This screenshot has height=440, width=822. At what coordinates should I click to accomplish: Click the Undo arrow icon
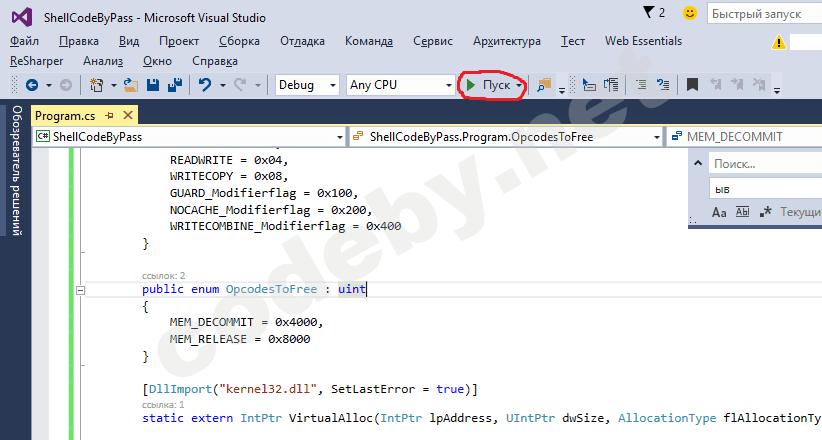point(205,86)
